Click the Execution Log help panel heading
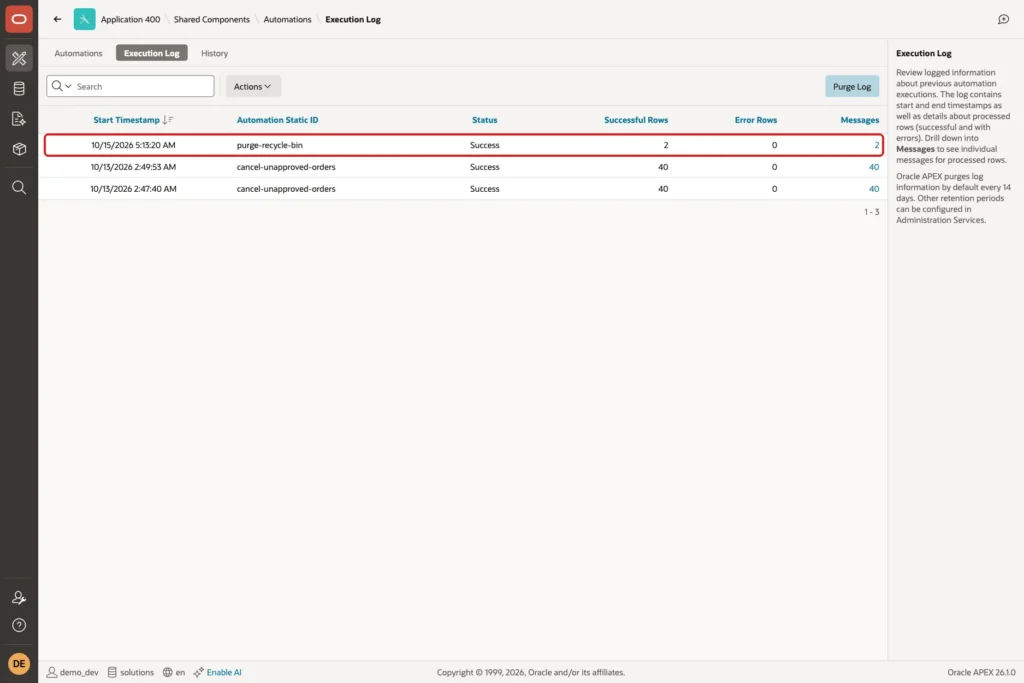 point(923,53)
